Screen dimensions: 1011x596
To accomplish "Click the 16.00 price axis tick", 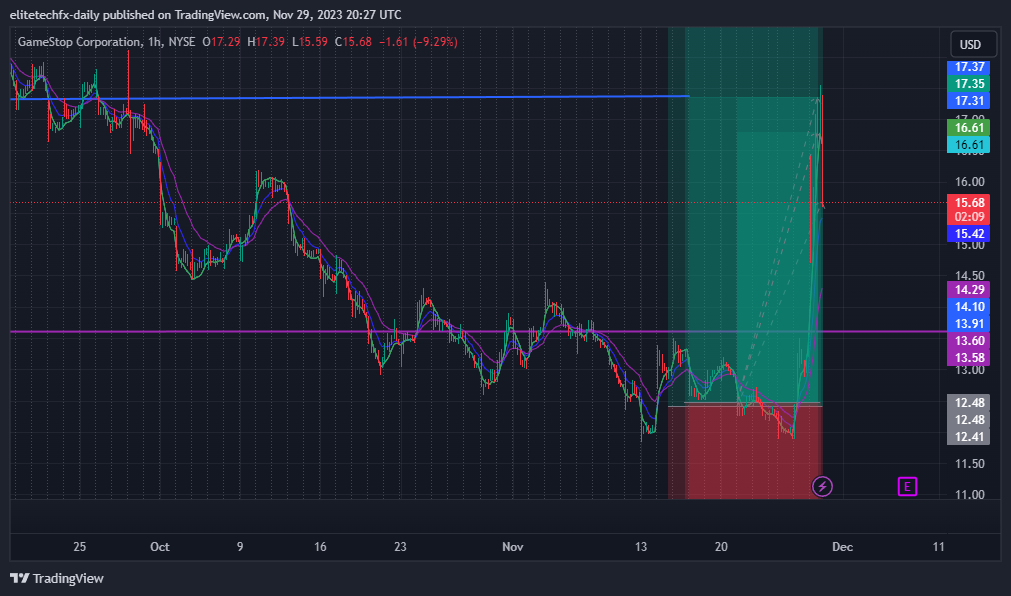I will pos(970,182).
